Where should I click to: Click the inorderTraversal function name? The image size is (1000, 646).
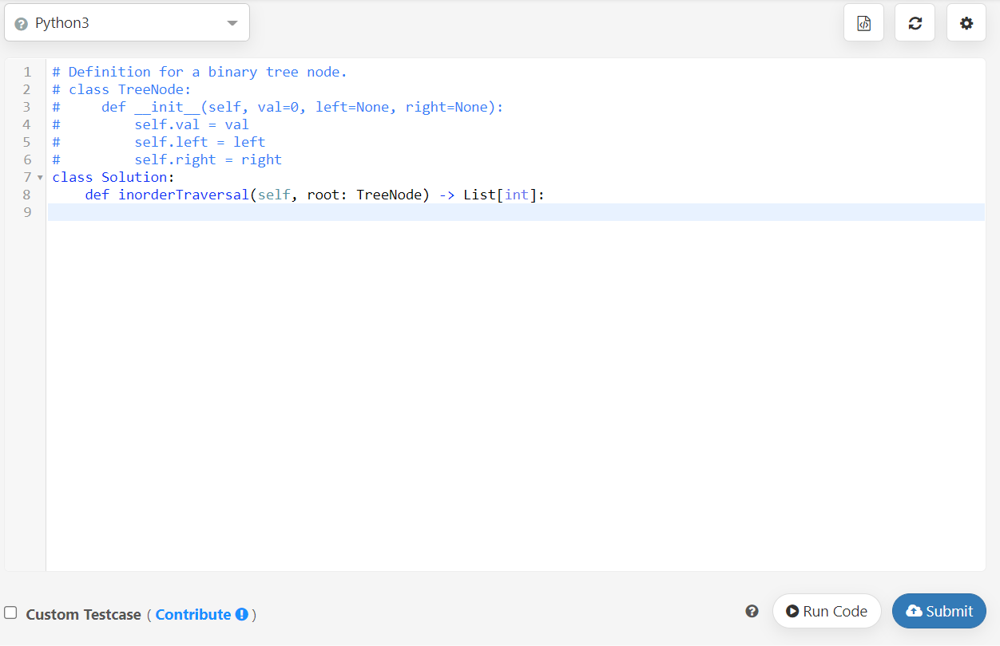184,195
